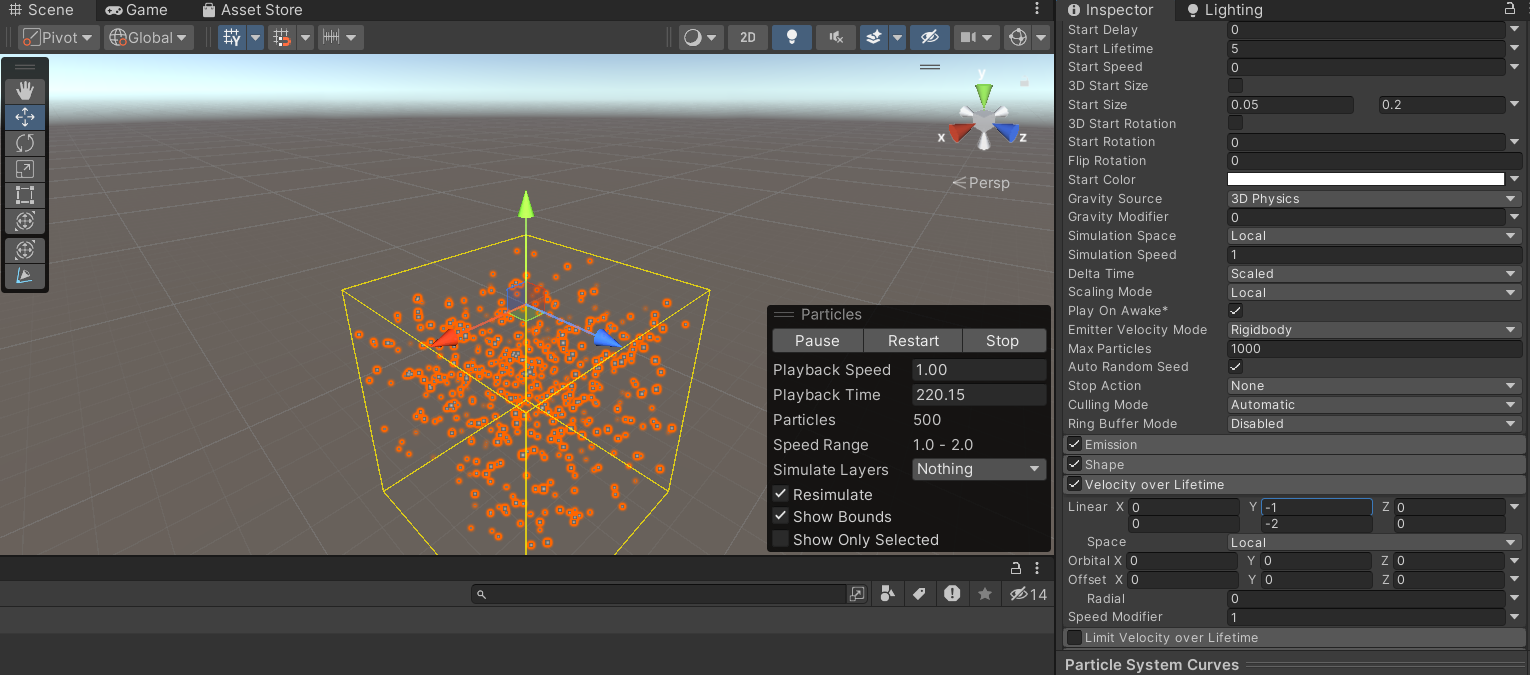1530x675 pixels.
Task: Click the Search by Label tag icon
Action: tap(919, 594)
